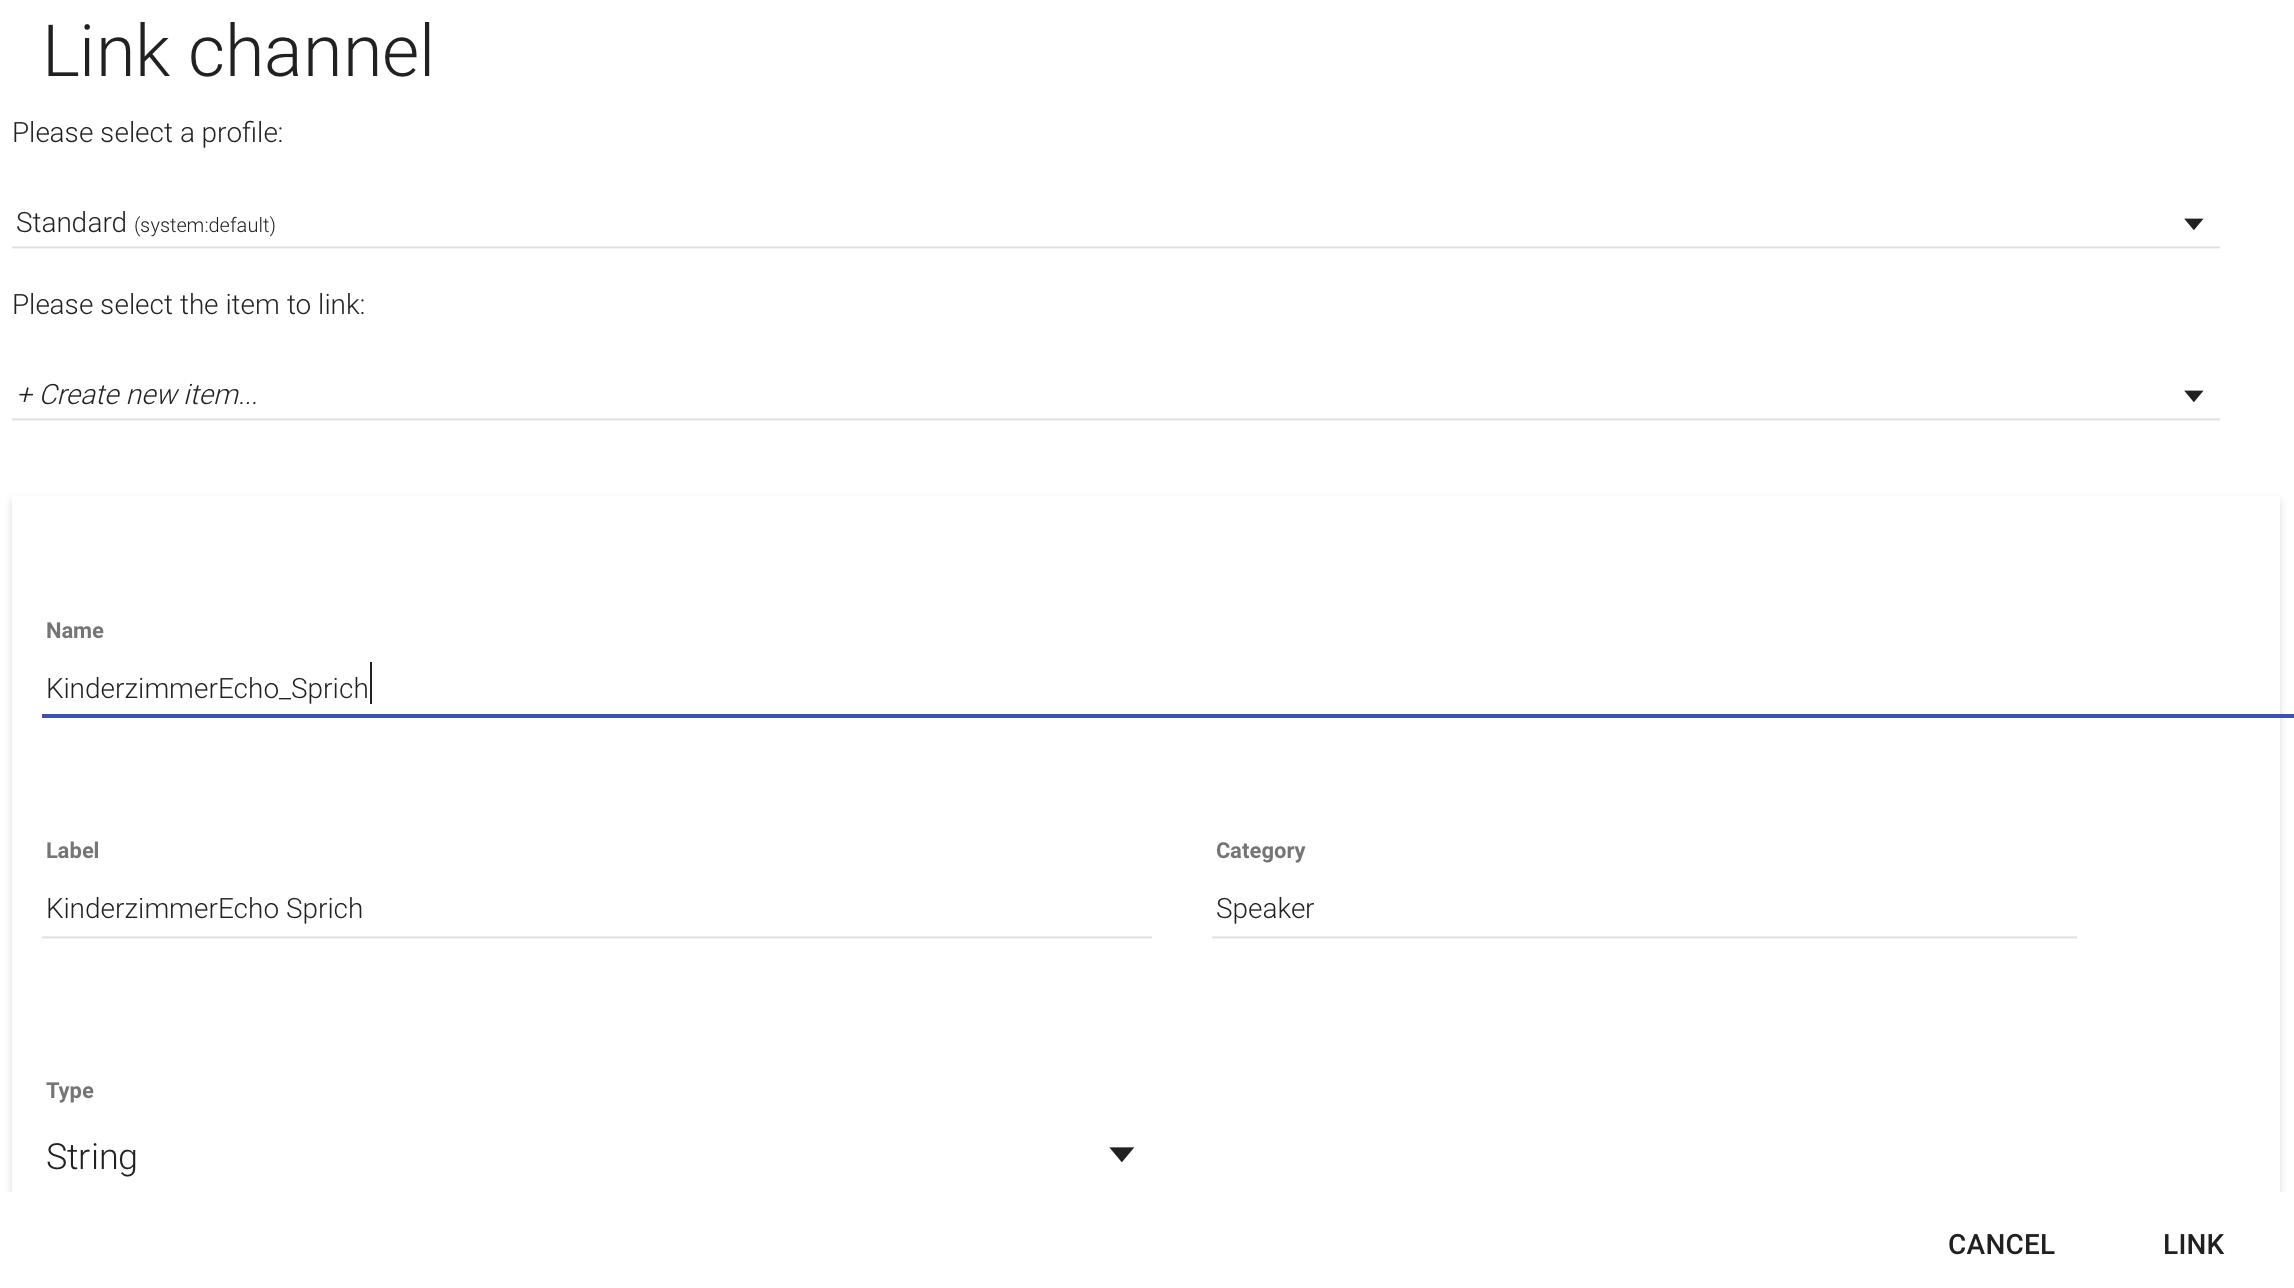Image resolution: width=2294 pixels, height=1288 pixels.
Task: Click the Label field caption
Action: point(72,851)
